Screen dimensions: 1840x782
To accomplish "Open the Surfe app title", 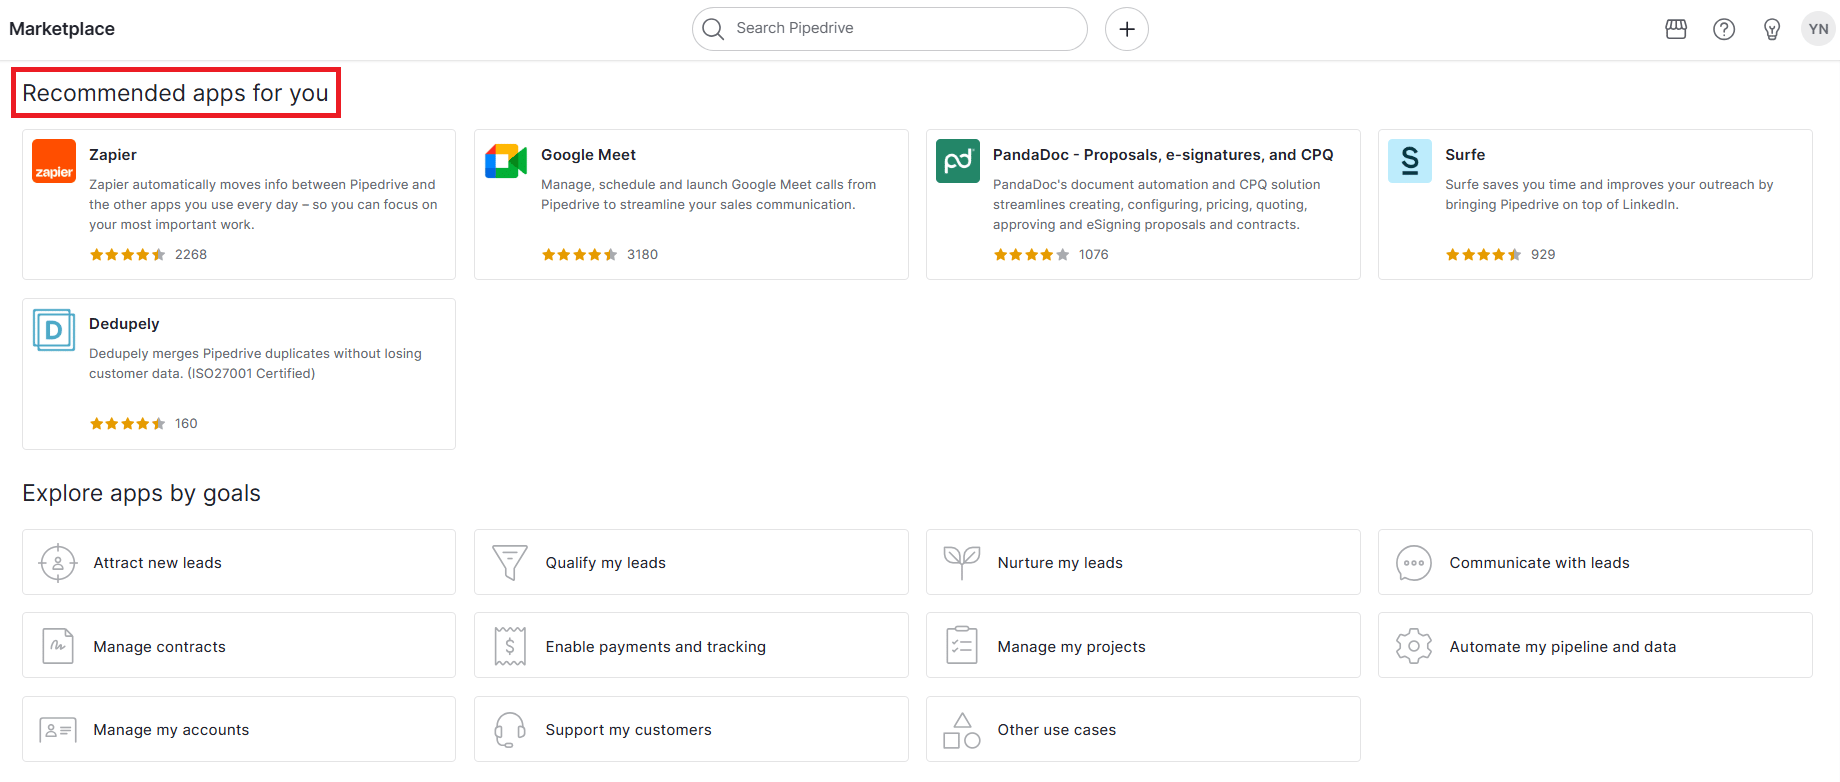I will click(1465, 155).
